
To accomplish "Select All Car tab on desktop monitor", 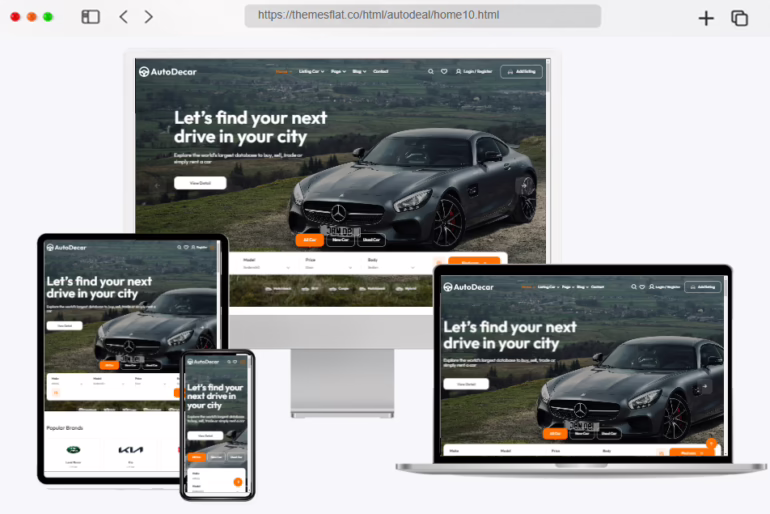I will [x=309, y=240].
